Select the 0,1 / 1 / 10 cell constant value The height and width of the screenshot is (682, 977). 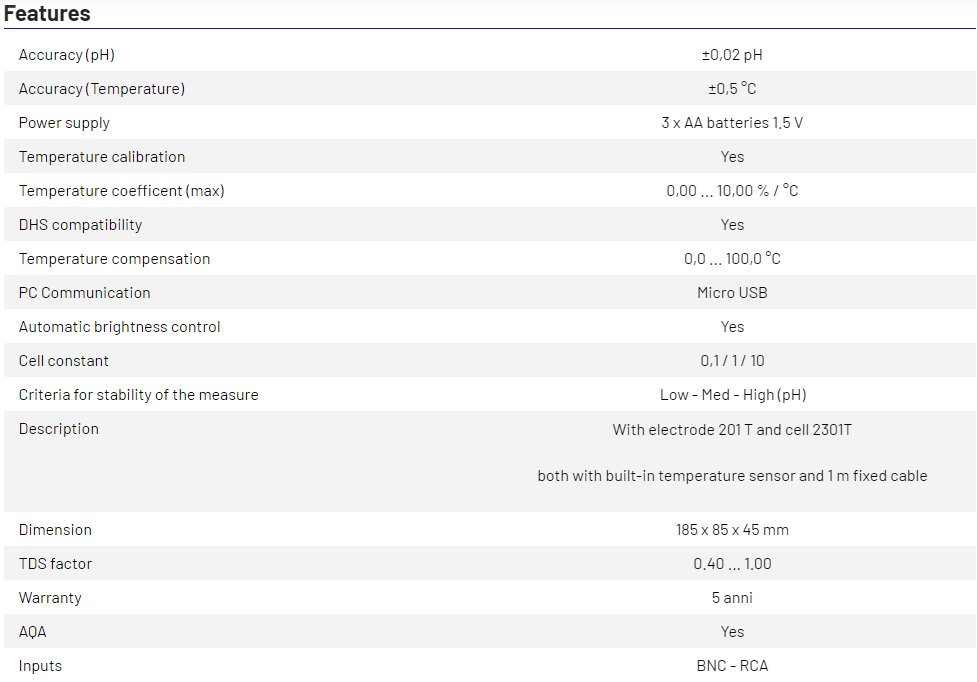tap(732, 361)
